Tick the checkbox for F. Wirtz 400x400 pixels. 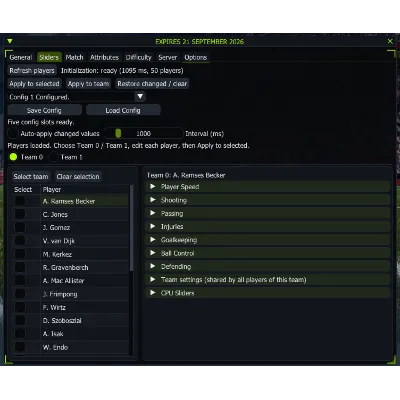click(20, 307)
